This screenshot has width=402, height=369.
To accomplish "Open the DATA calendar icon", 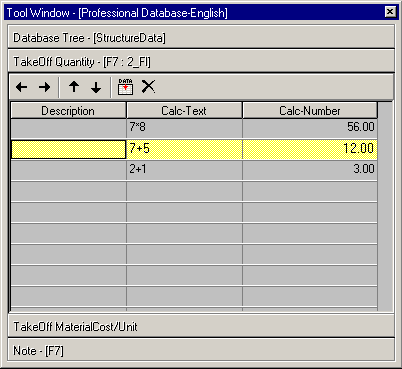I will tap(125, 87).
